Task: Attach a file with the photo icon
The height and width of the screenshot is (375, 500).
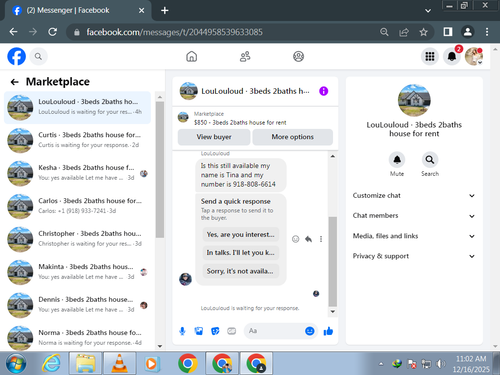Action: (x=199, y=331)
